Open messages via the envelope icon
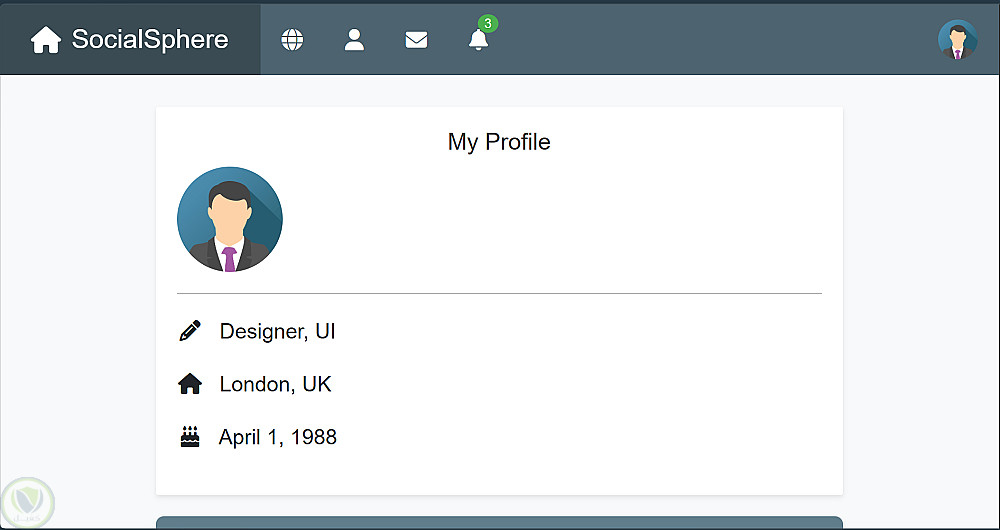1000x530 pixels. pyautogui.click(x=416, y=40)
